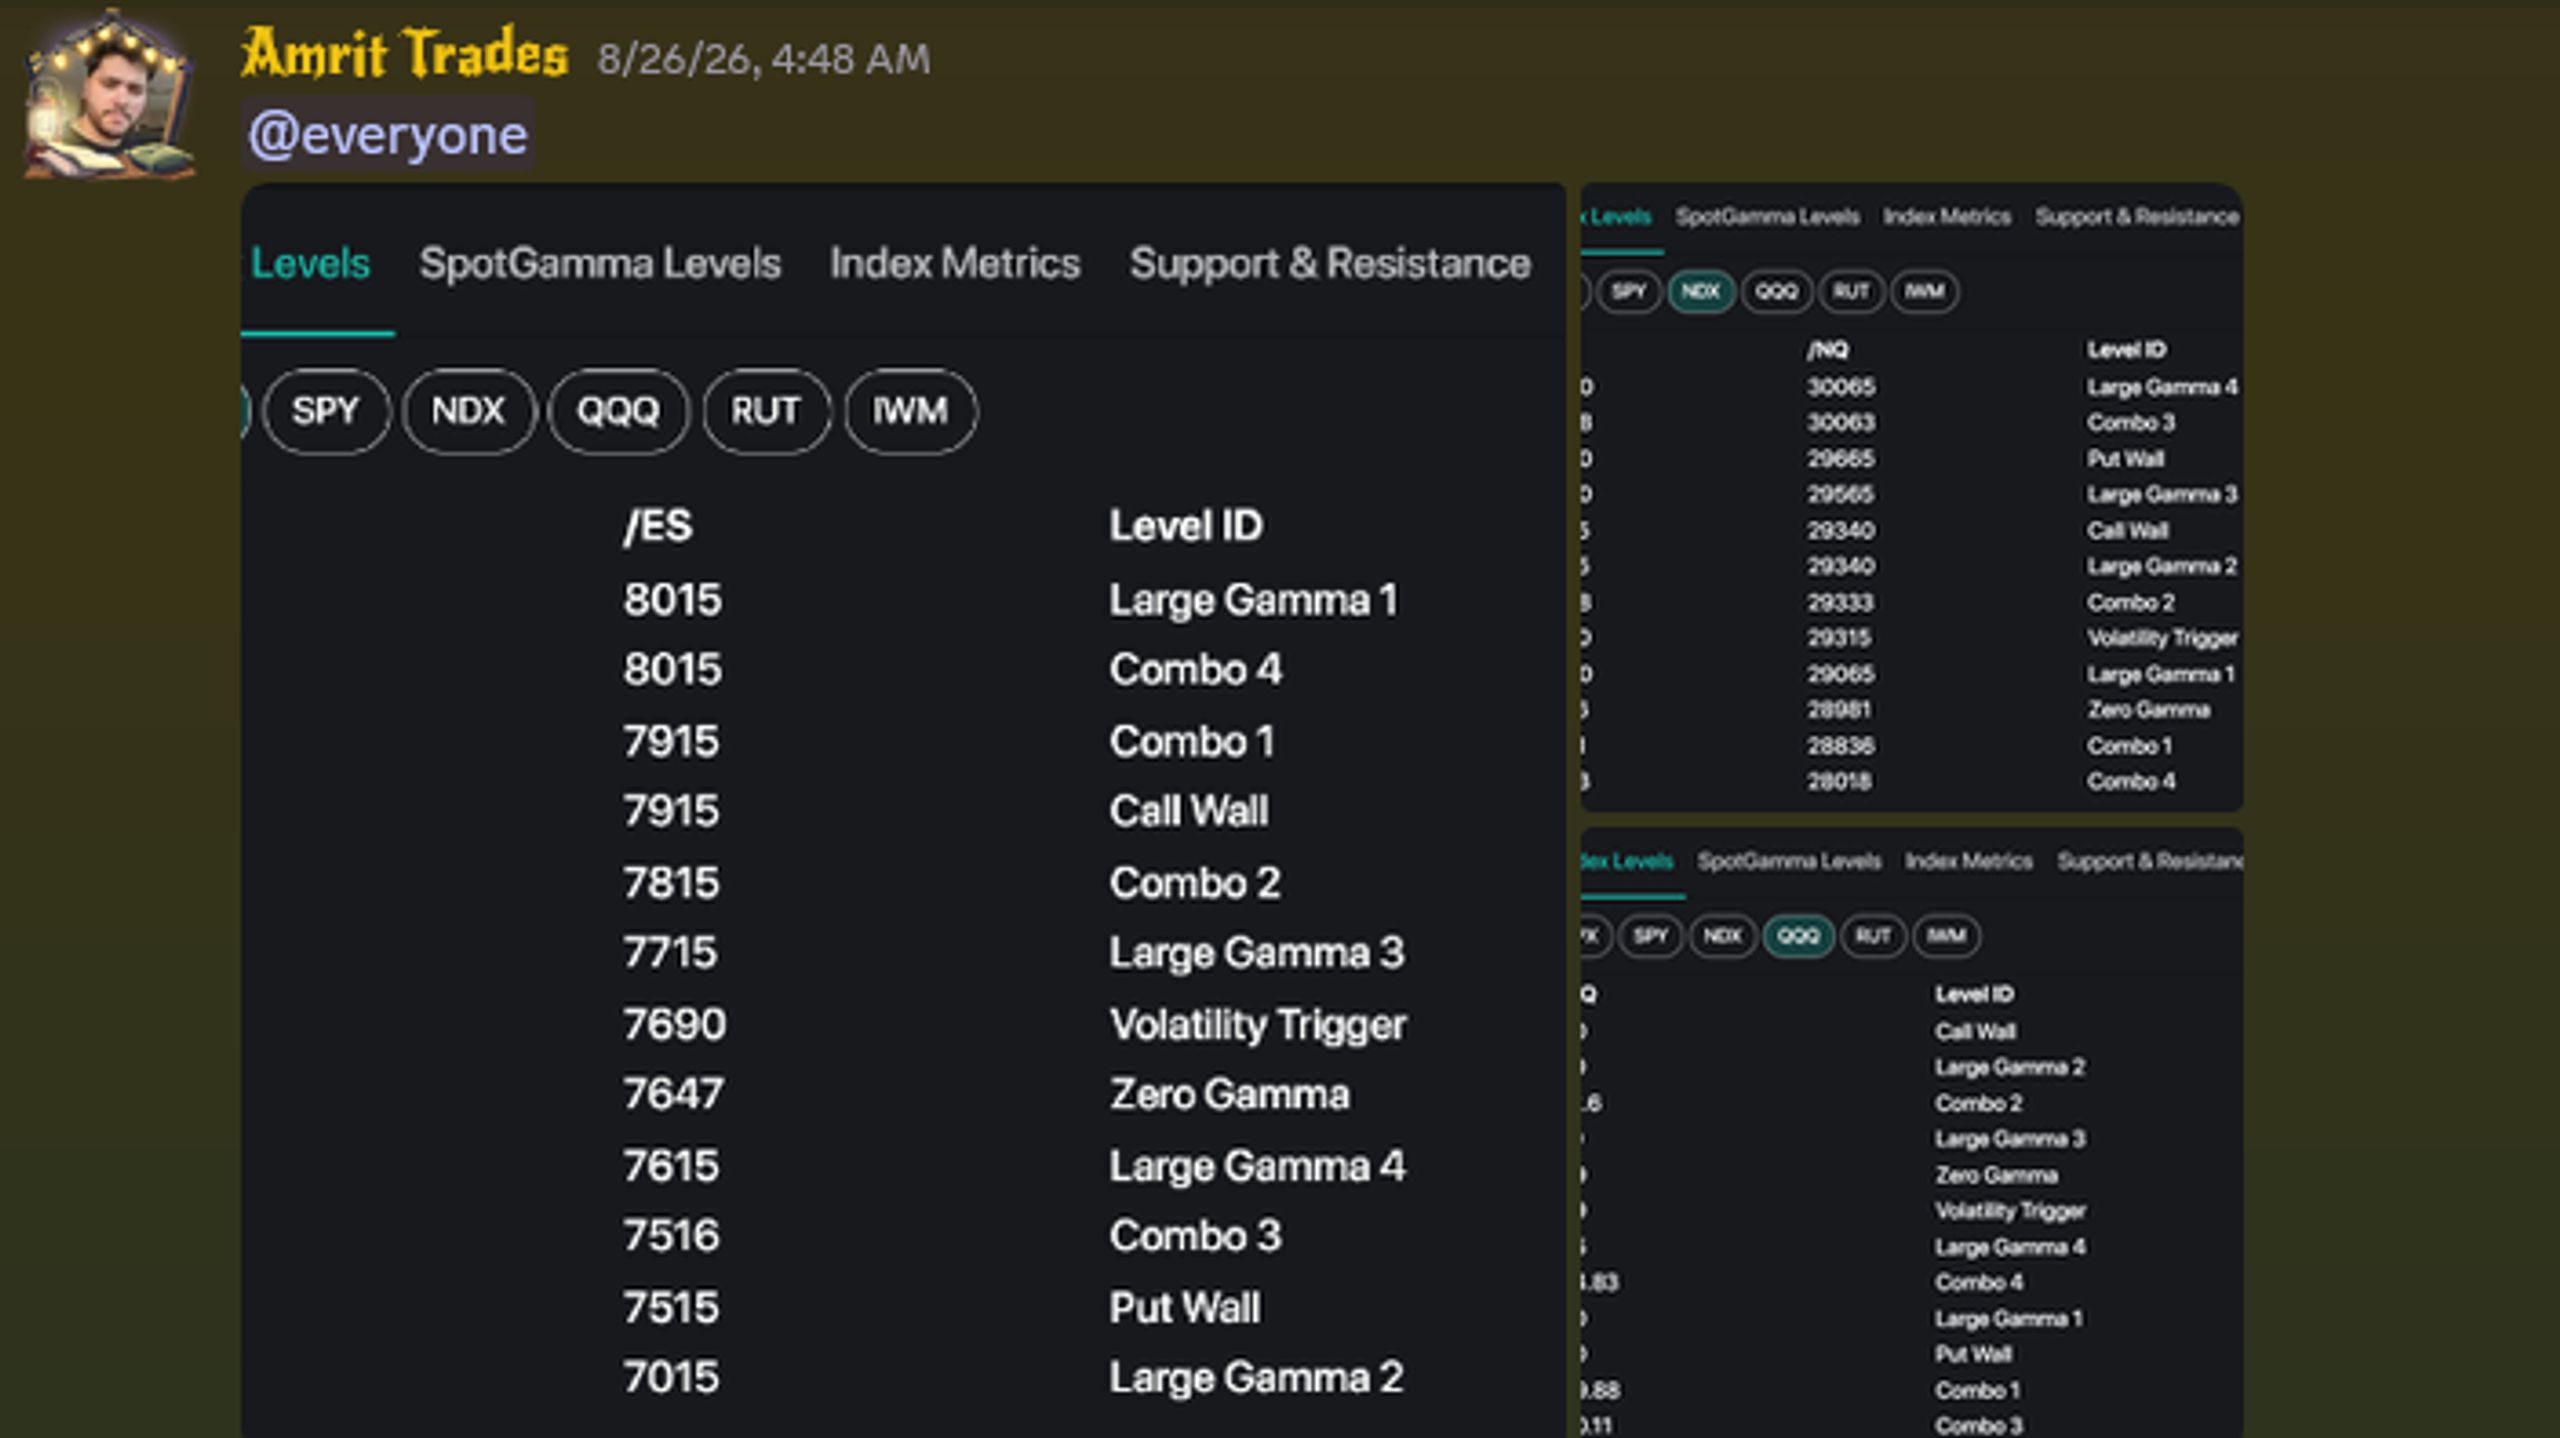
Task: Open the QQQ levels image thumbnail
Action: (x=1911, y=1133)
